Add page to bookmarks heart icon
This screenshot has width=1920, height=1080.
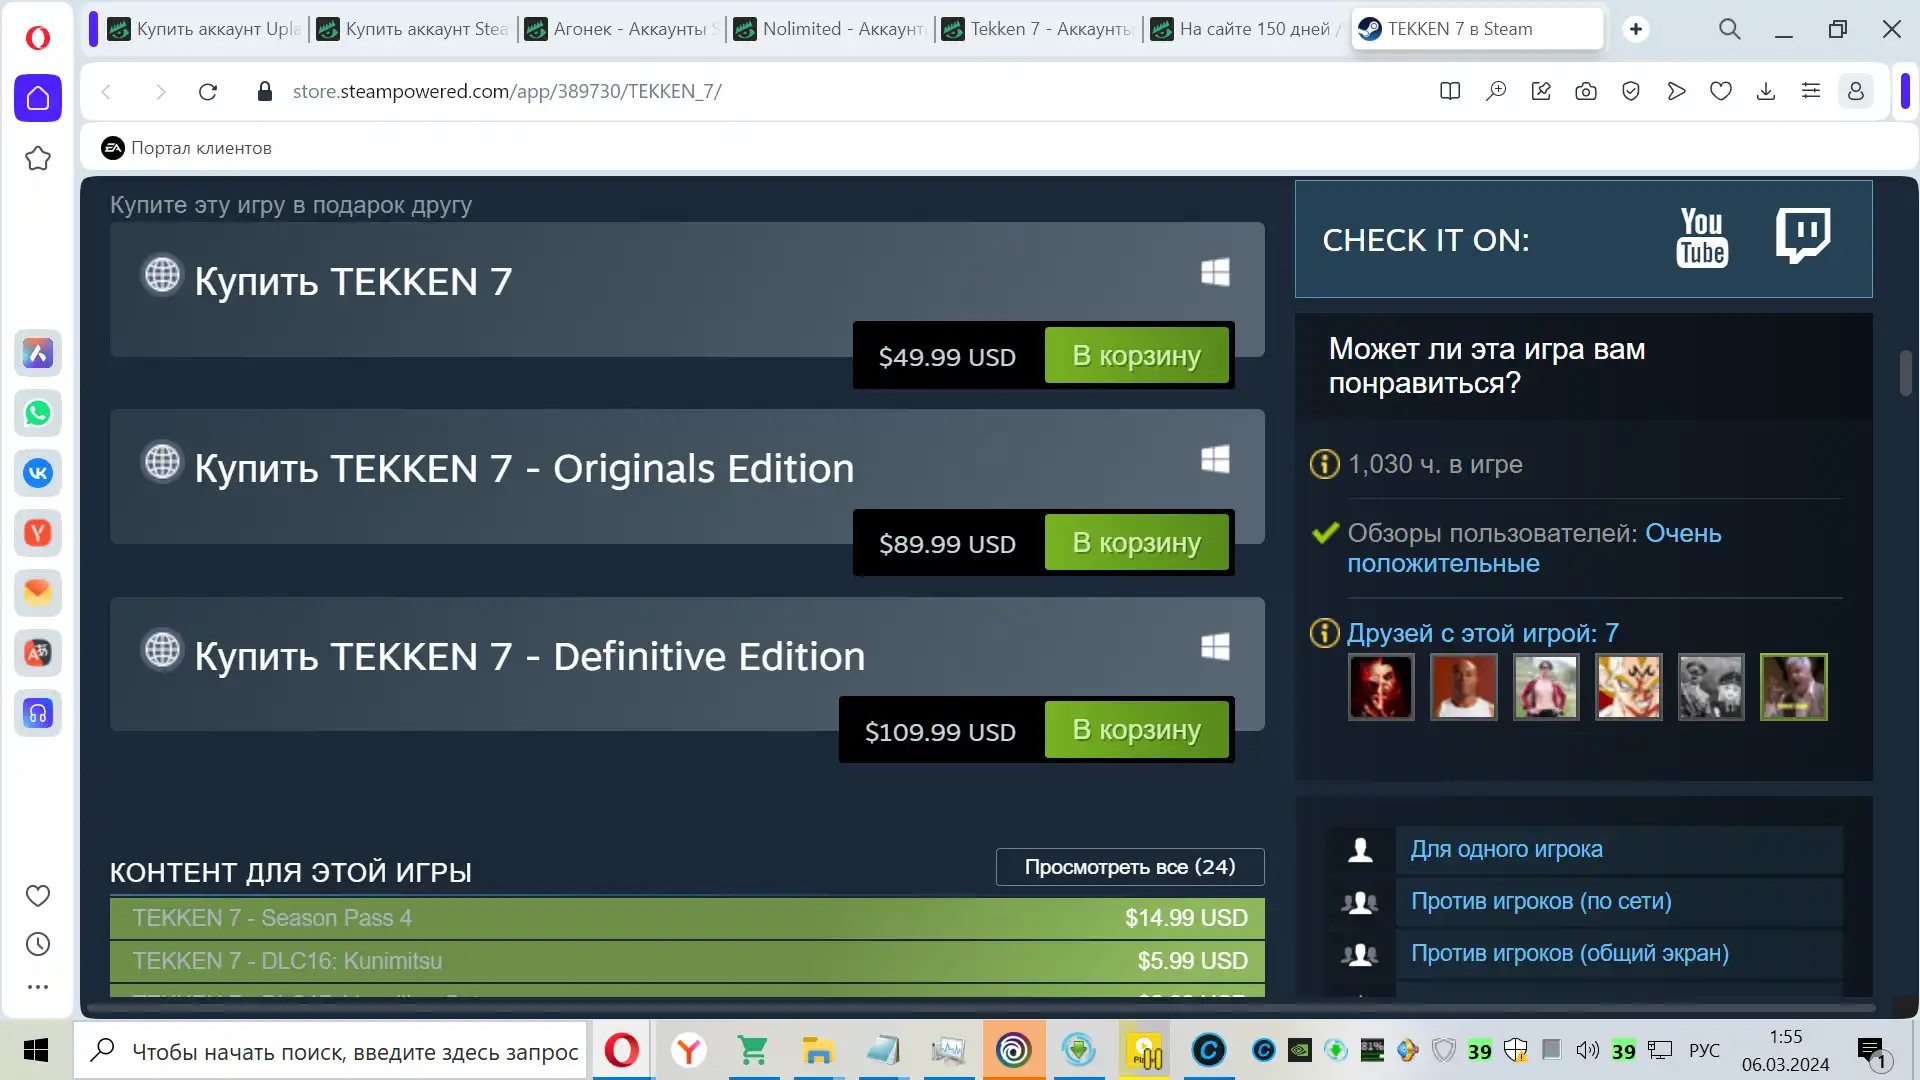pos(1721,92)
